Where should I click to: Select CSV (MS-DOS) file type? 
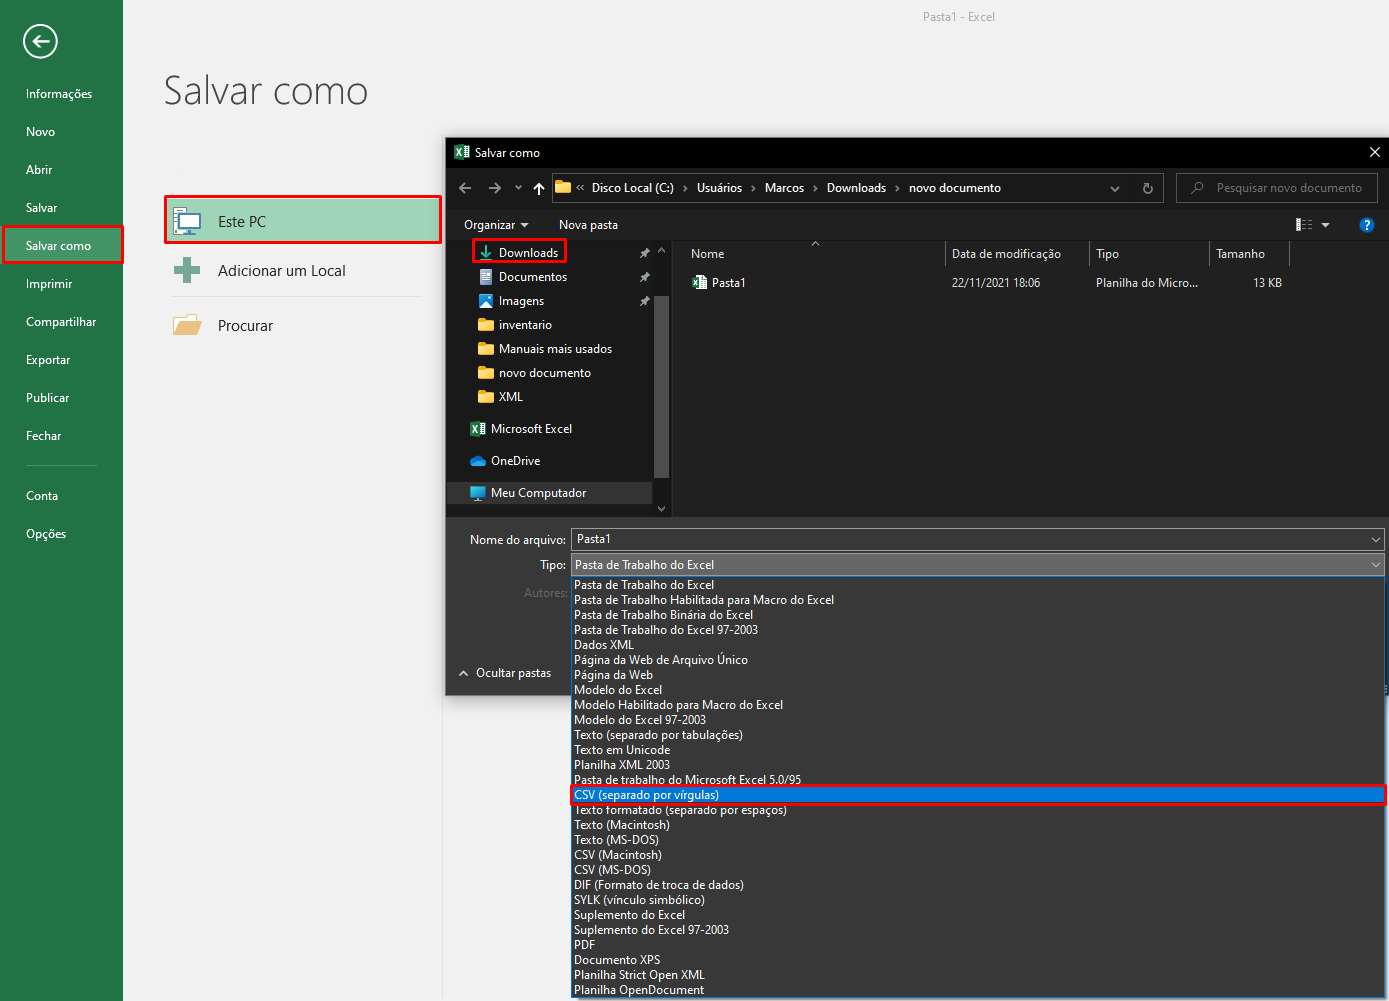click(x=978, y=870)
